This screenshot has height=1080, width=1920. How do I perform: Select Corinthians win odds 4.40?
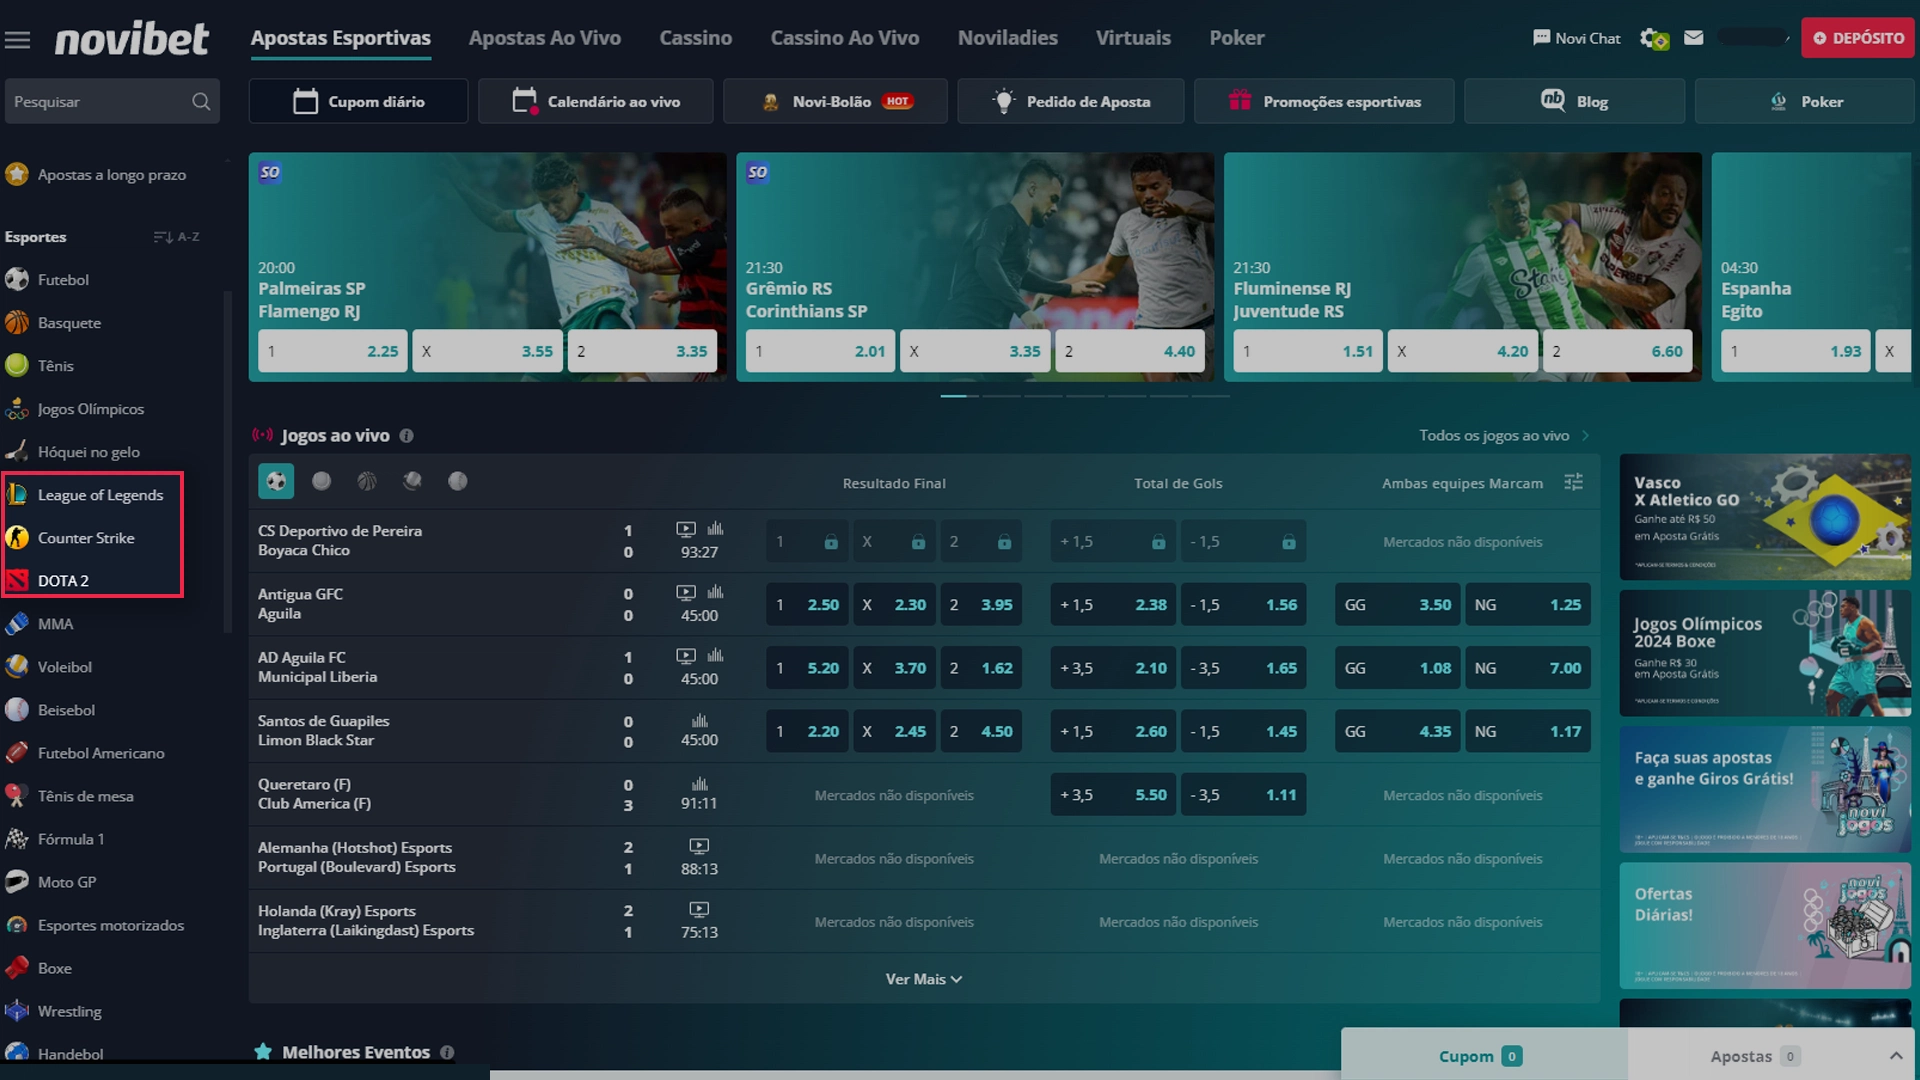click(1130, 351)
